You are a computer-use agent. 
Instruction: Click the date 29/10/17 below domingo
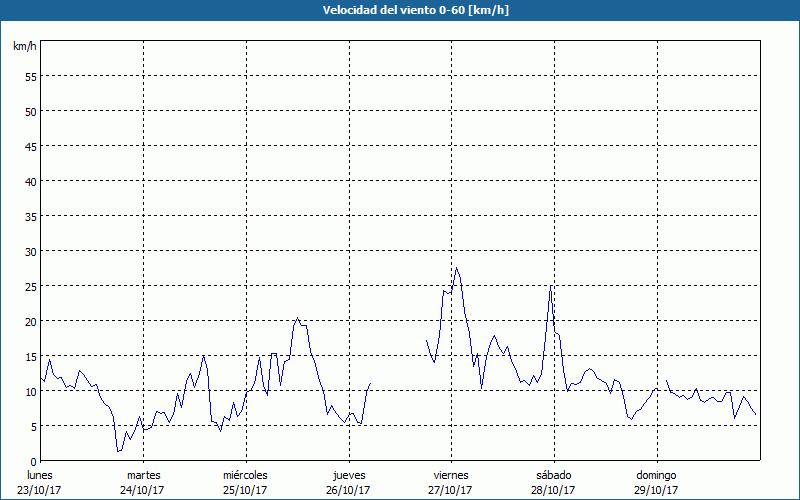pyautogui.click(x=656, y=490)
